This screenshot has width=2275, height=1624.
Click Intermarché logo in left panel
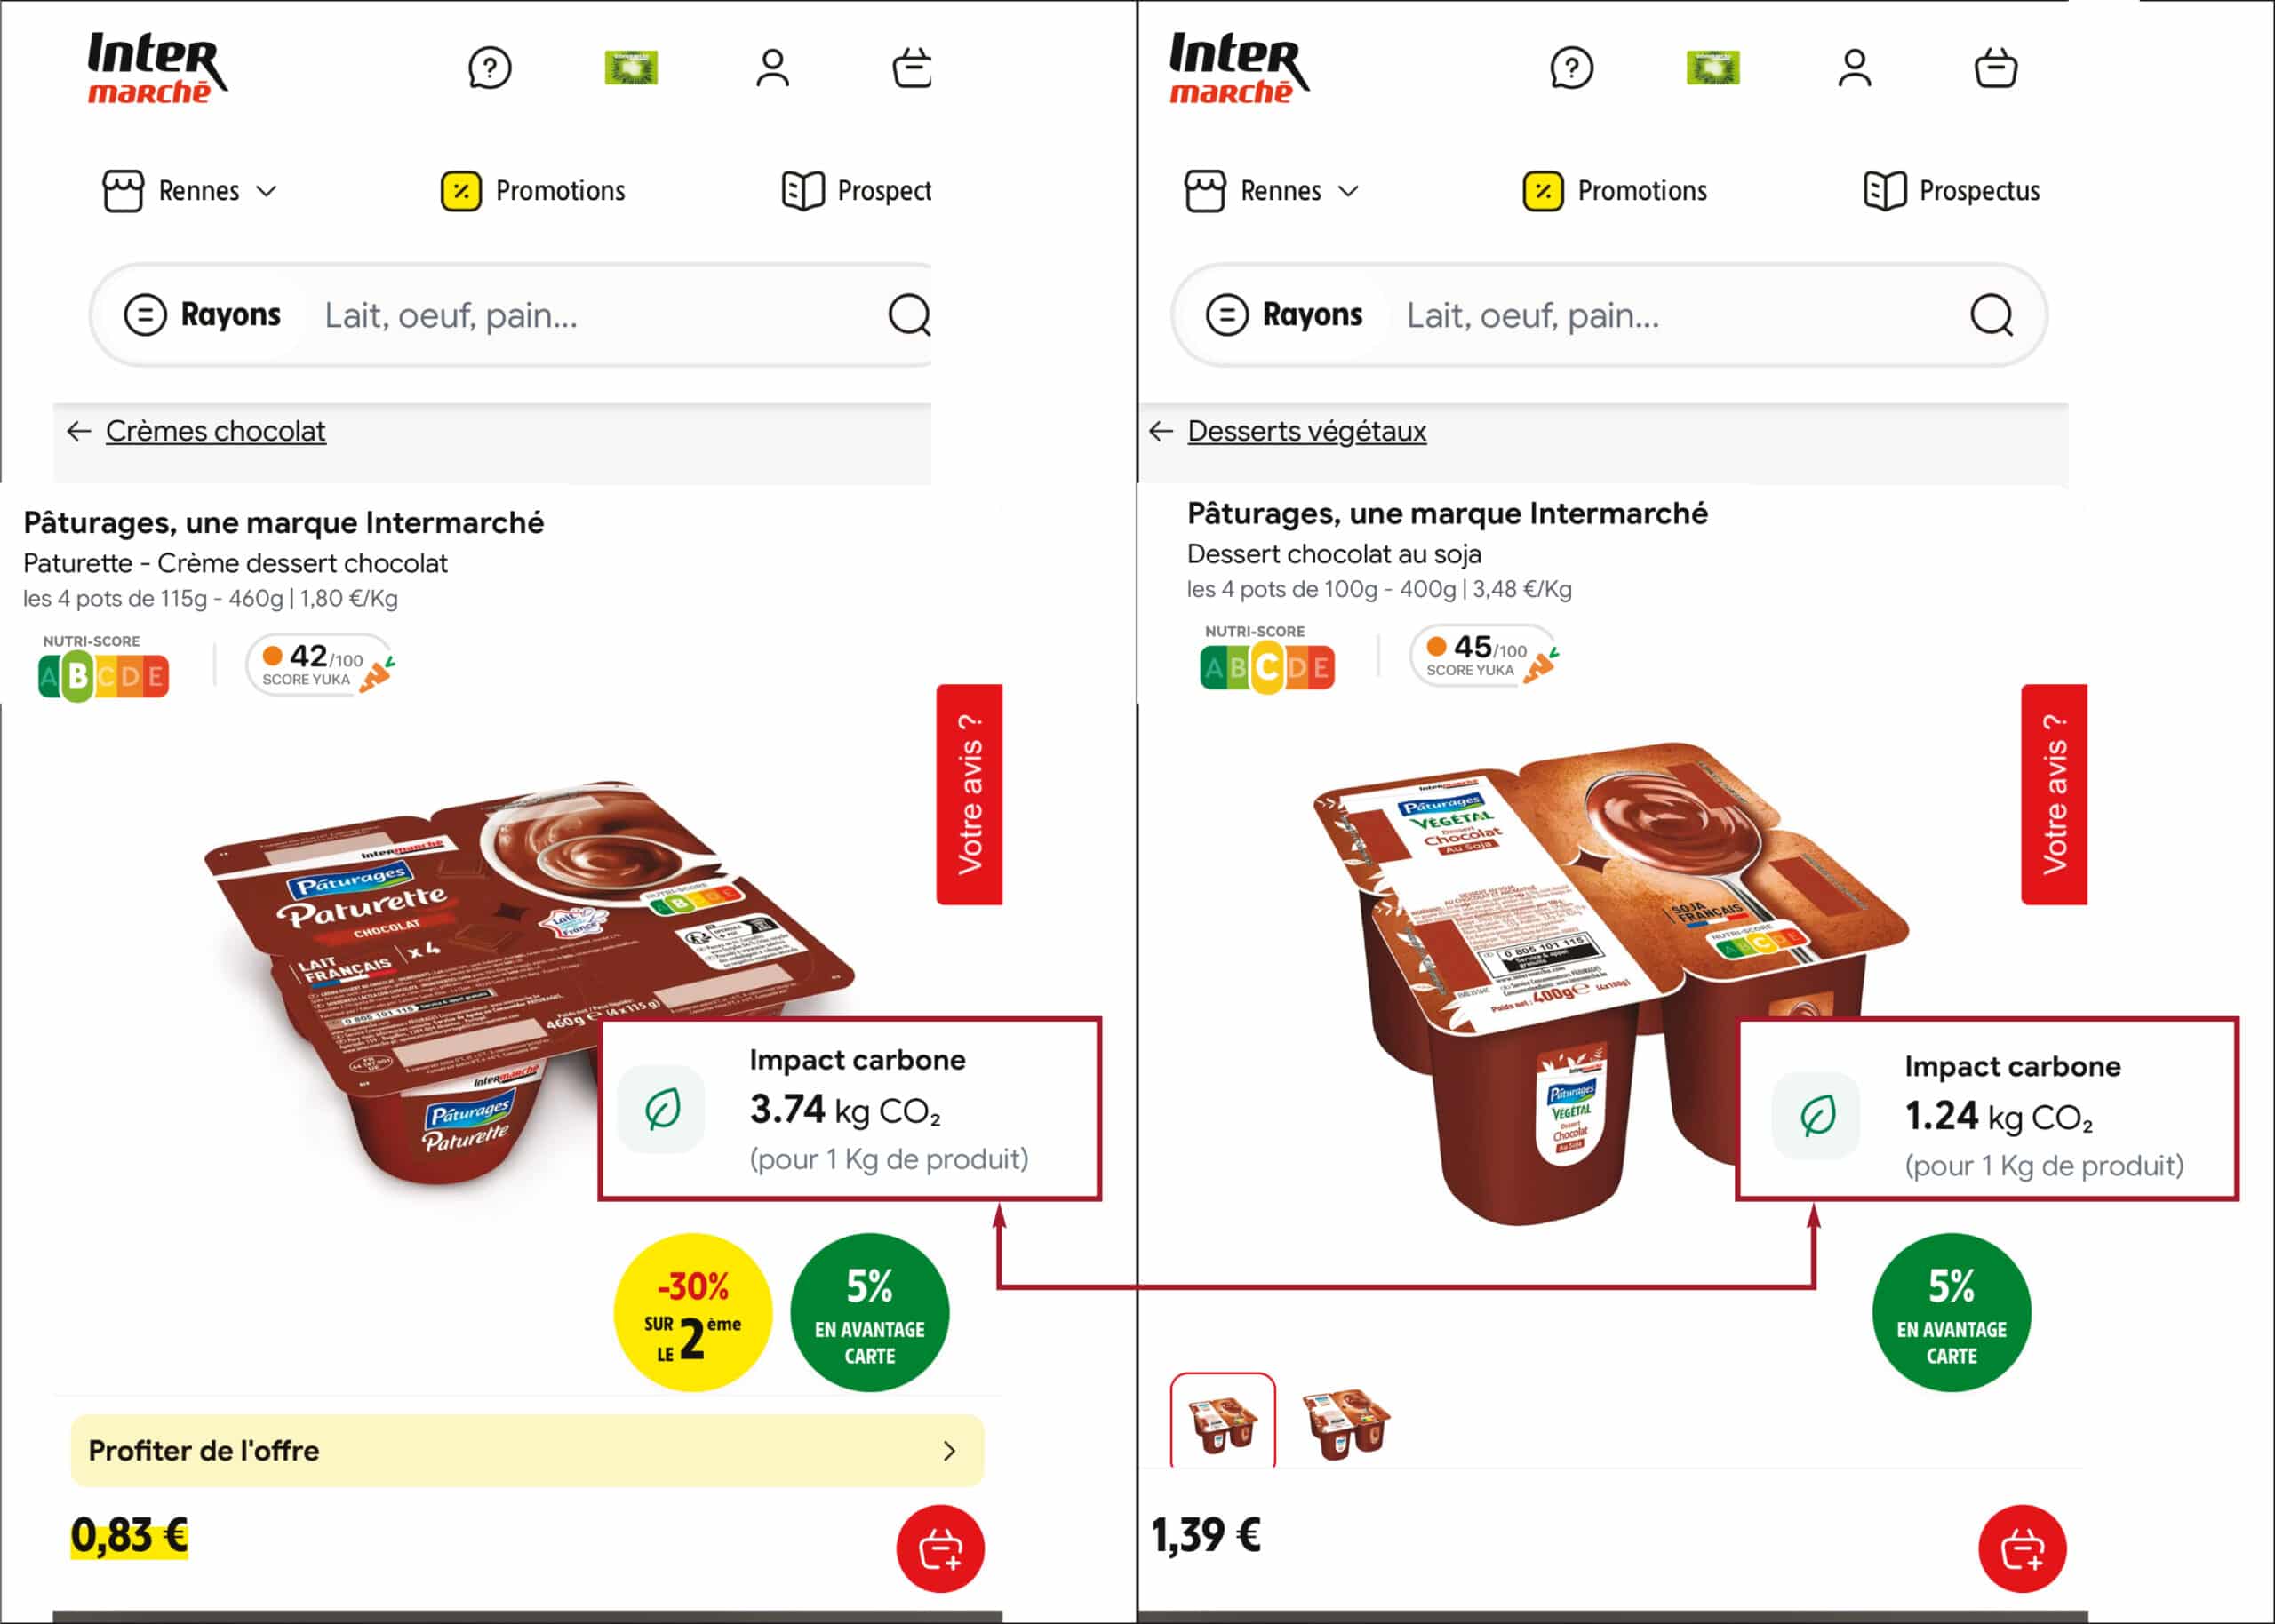[x=157, y=67]
